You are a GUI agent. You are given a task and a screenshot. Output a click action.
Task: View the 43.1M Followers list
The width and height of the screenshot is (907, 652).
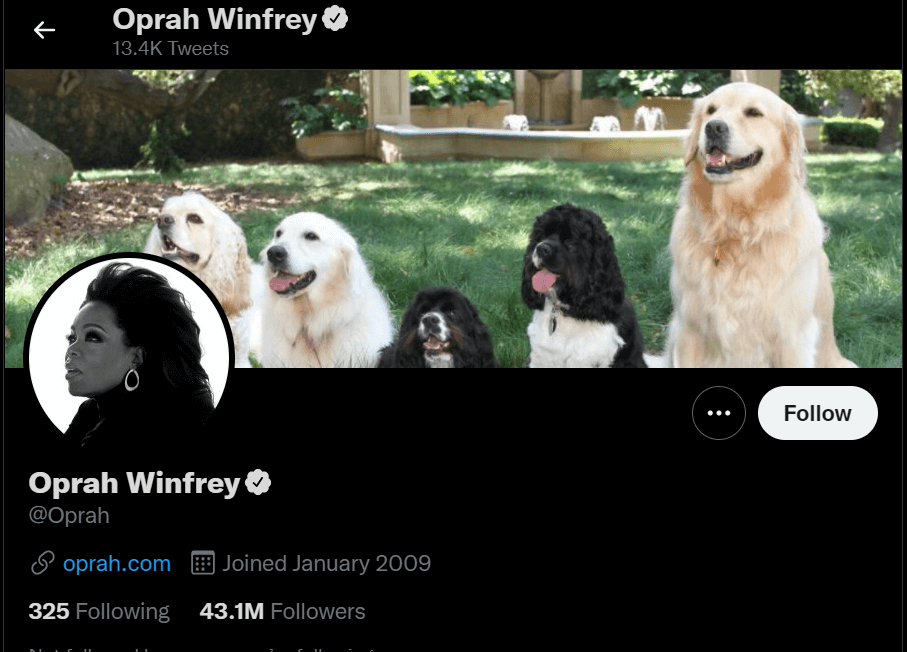point(282,612)
